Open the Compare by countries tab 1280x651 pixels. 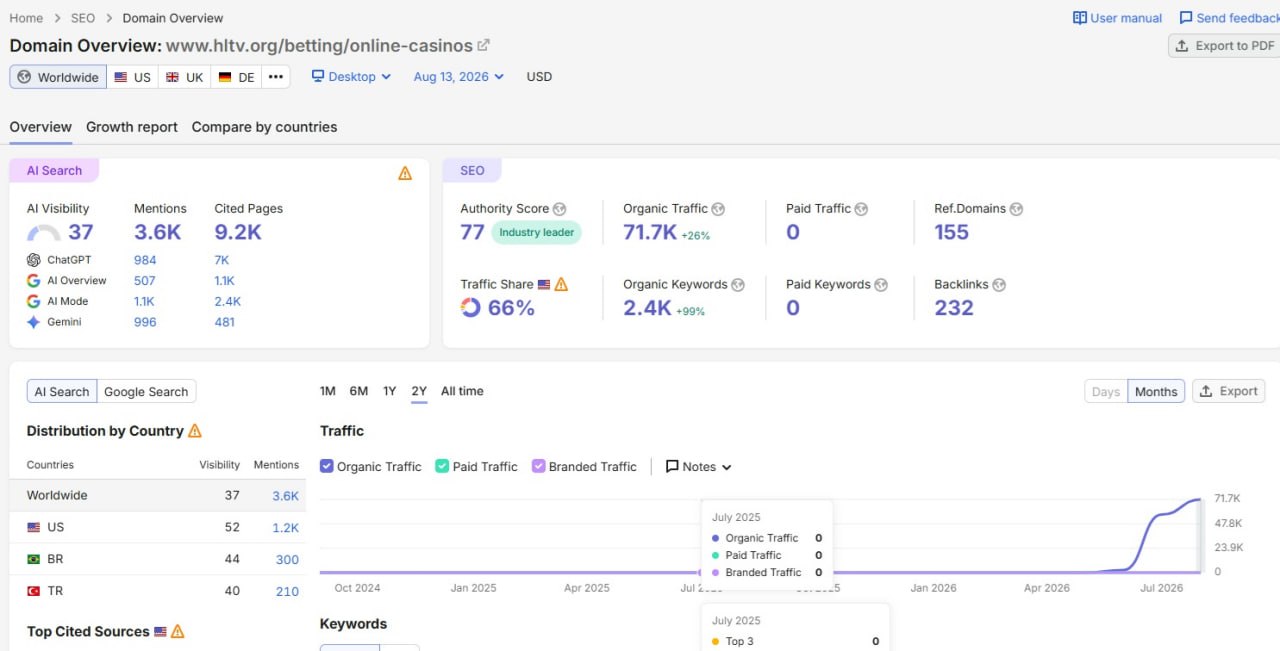264,127
